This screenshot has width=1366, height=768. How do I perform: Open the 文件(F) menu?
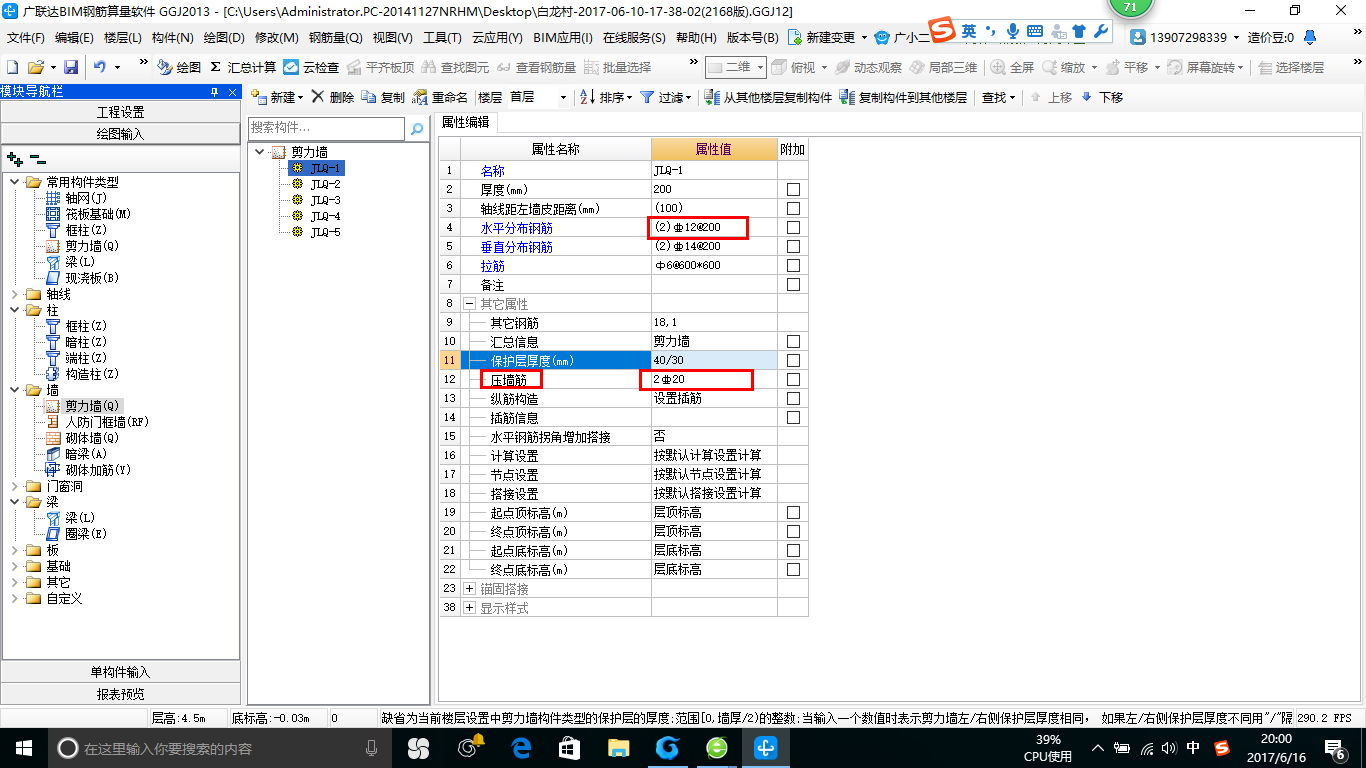click(x=26, y=37)
